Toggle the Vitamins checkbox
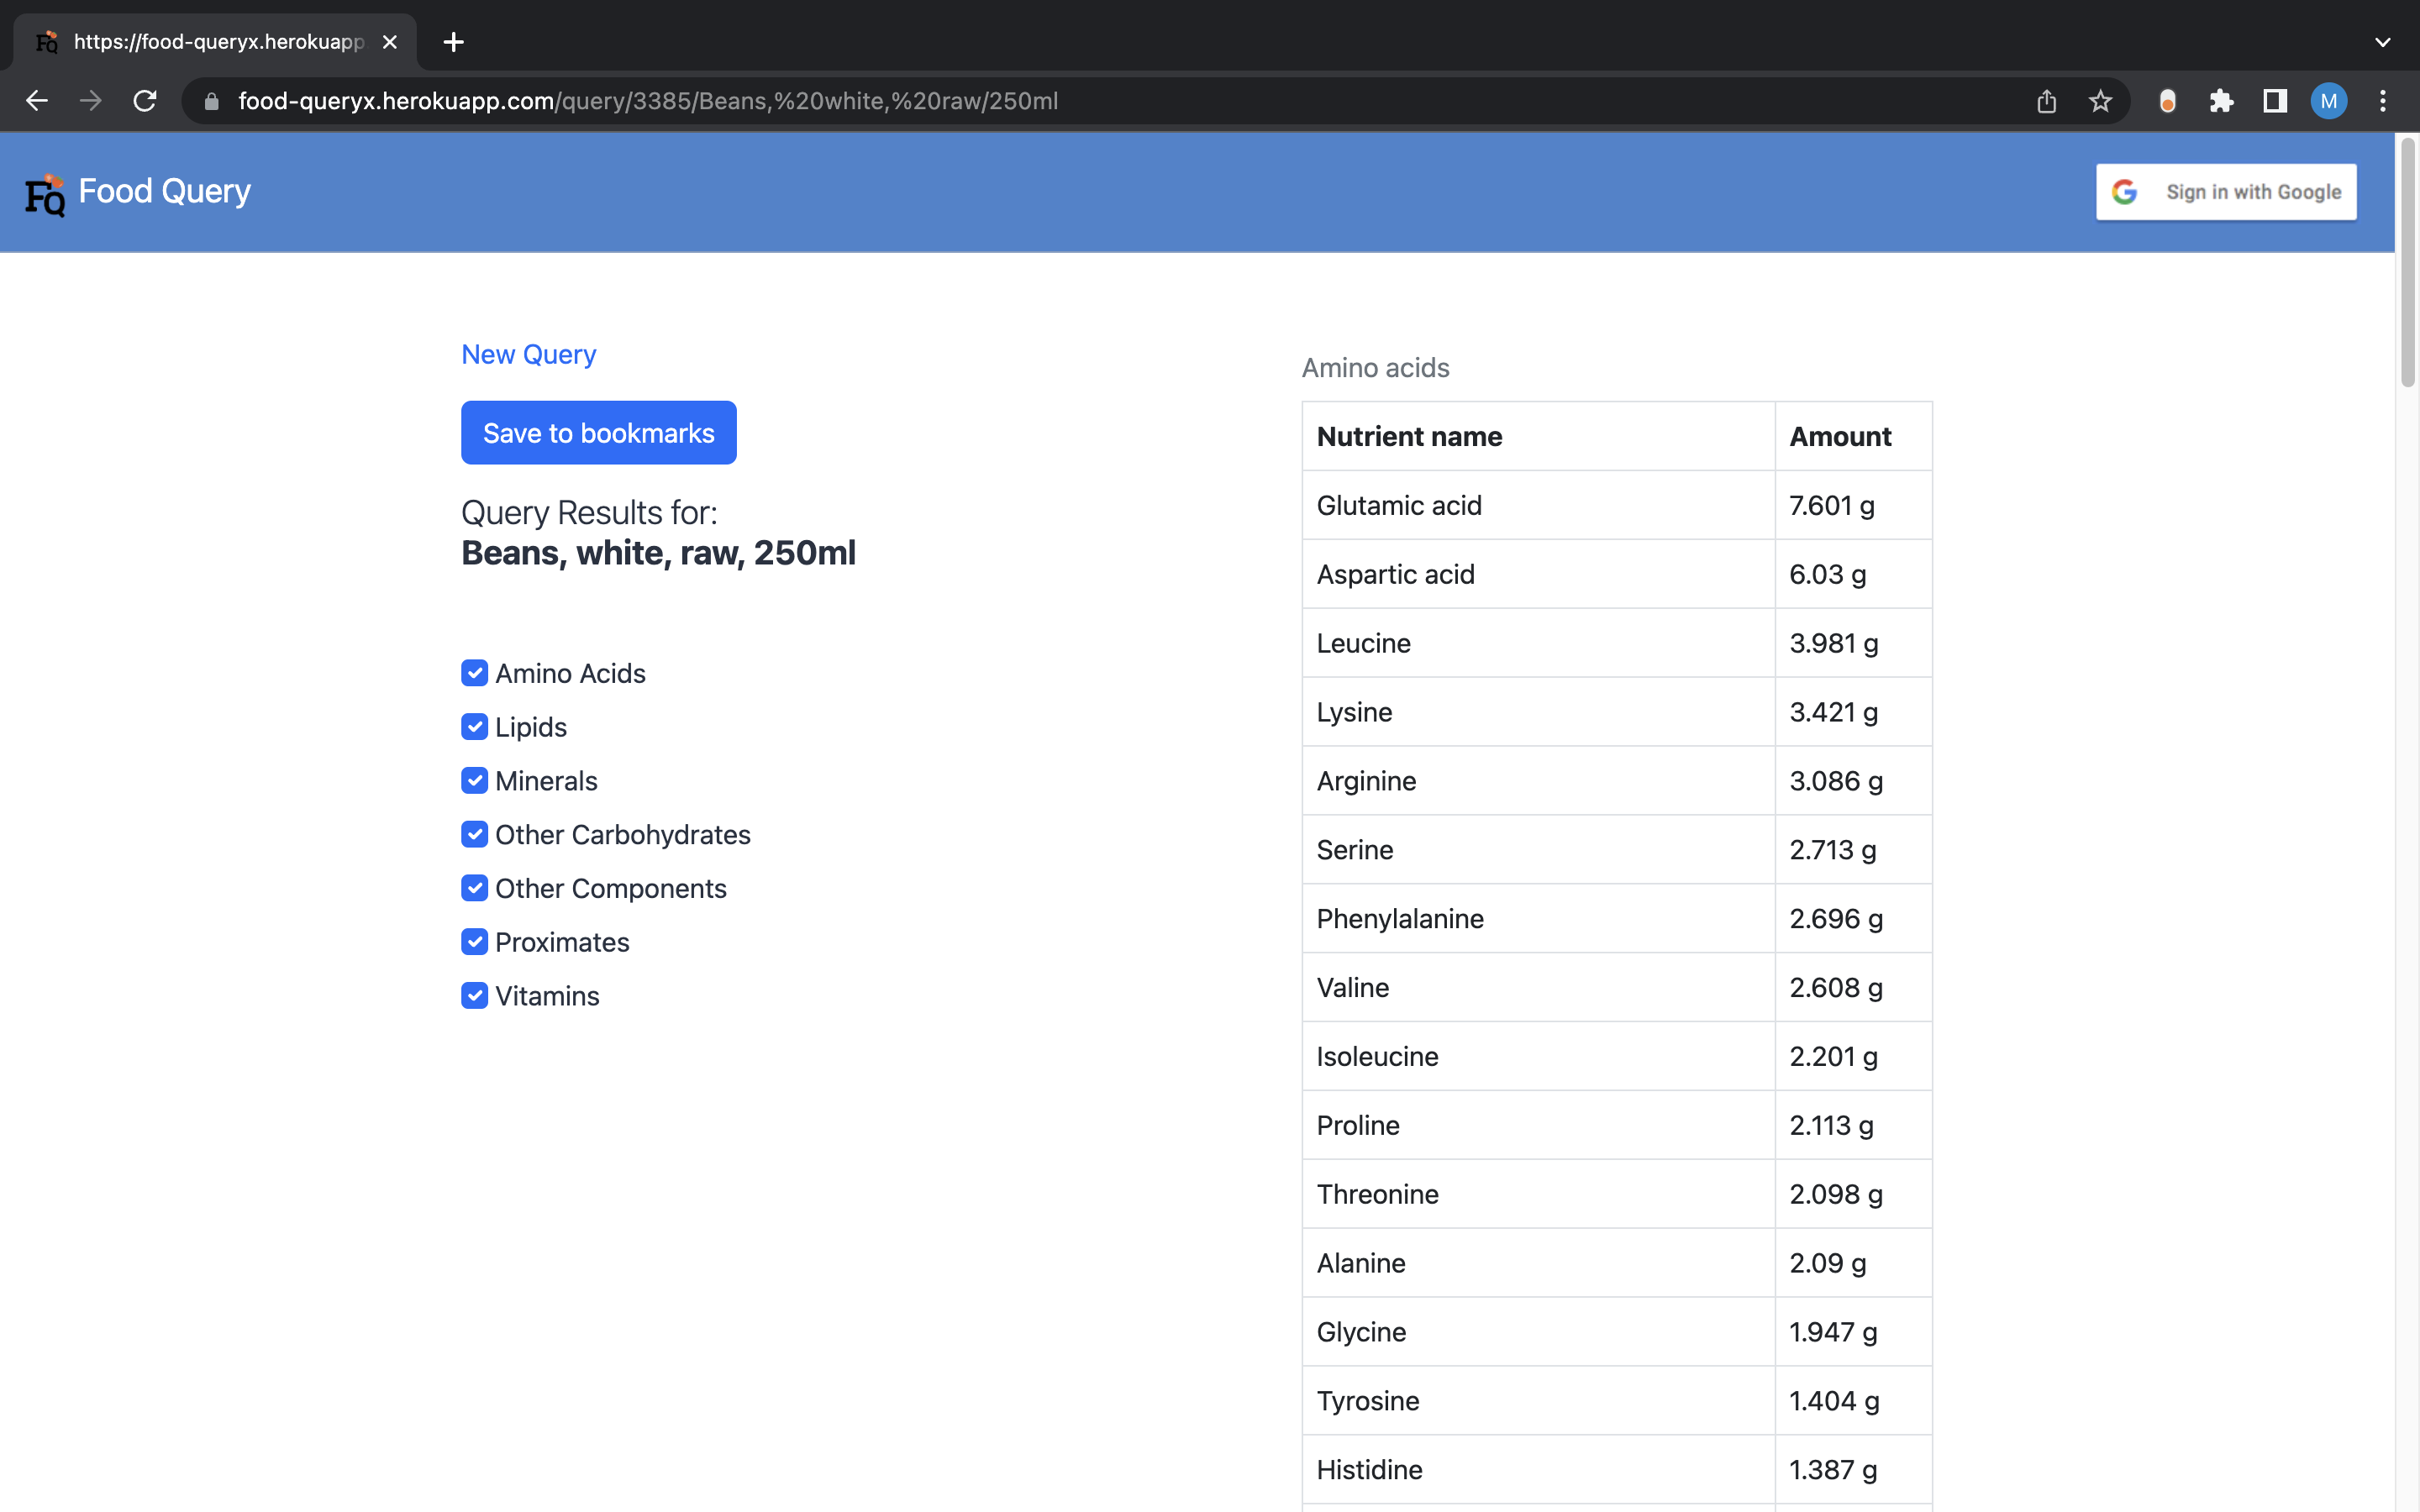 (474, 996)
